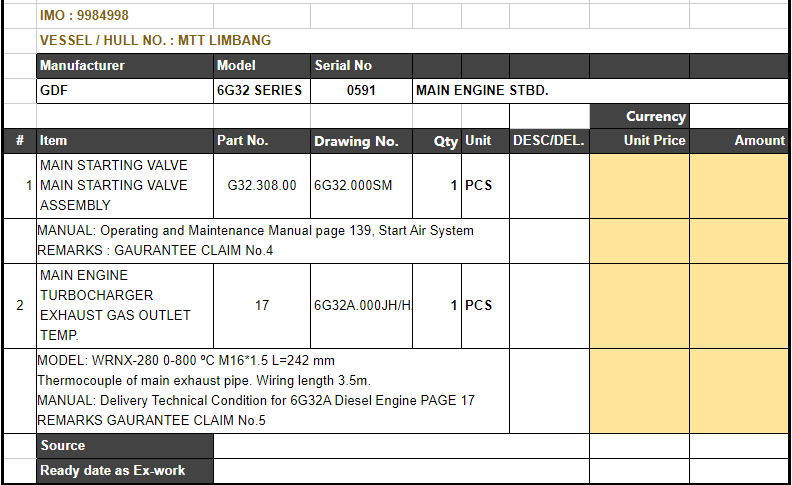Screen dimensions: 792x485
Task: Select the Amount column header
Action: (x=739, y=141)
